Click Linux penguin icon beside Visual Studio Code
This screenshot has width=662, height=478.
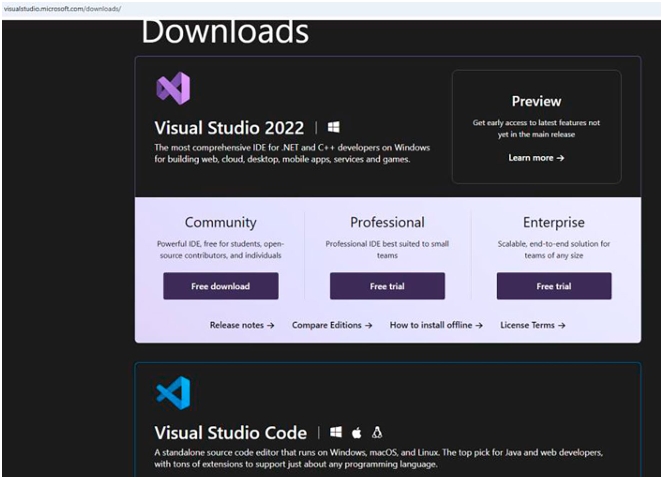click(377, 433)
